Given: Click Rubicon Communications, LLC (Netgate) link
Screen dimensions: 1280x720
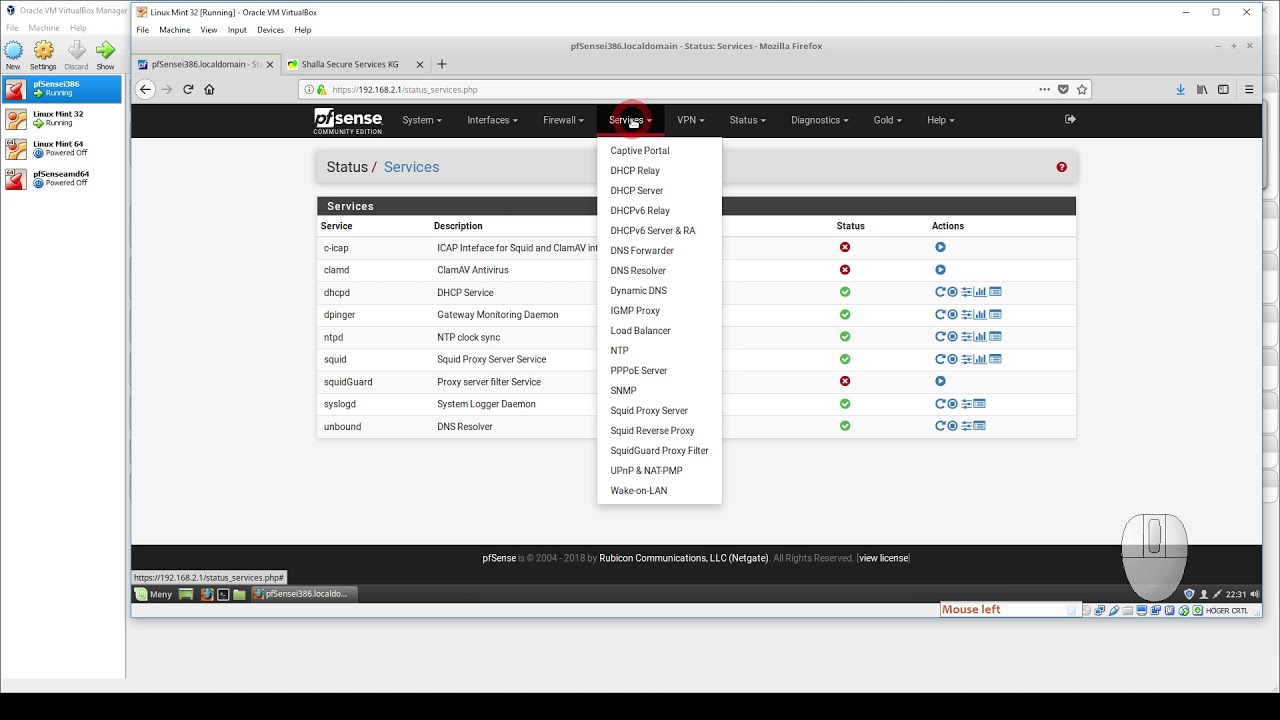Looking at the screenshot, I should pyautogui.click(x=684, y=558).
